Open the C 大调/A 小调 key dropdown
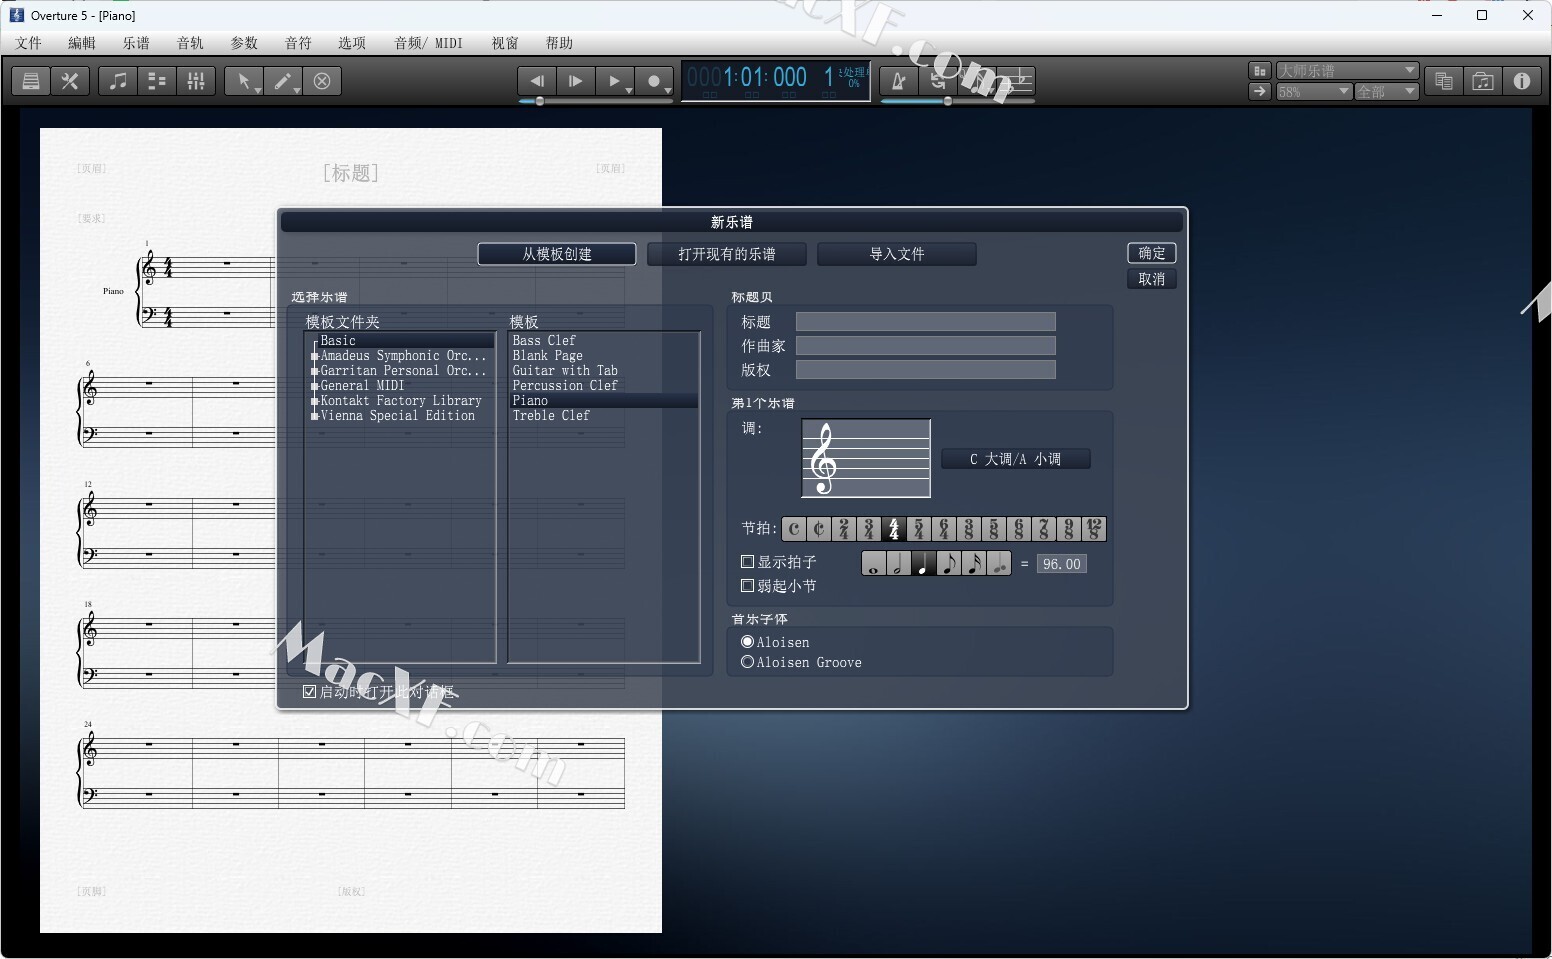 point(1015,459)
